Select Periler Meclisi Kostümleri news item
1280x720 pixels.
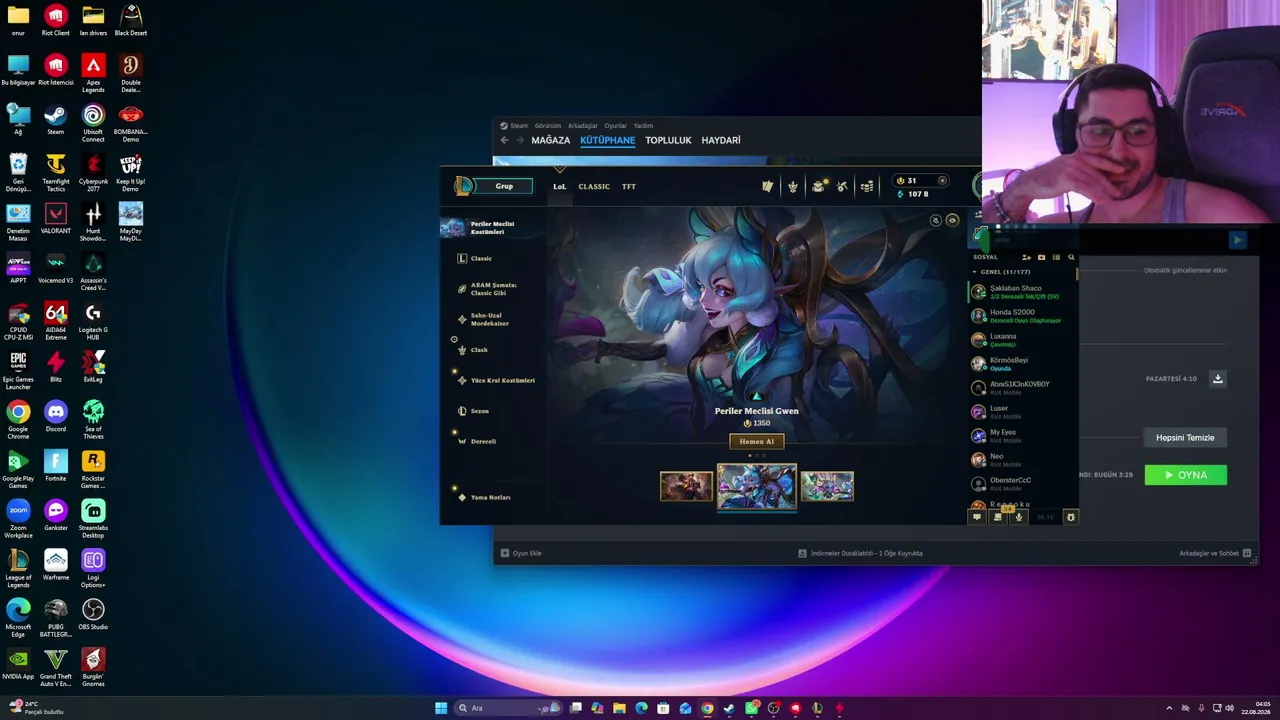click(x=493, y=228)
